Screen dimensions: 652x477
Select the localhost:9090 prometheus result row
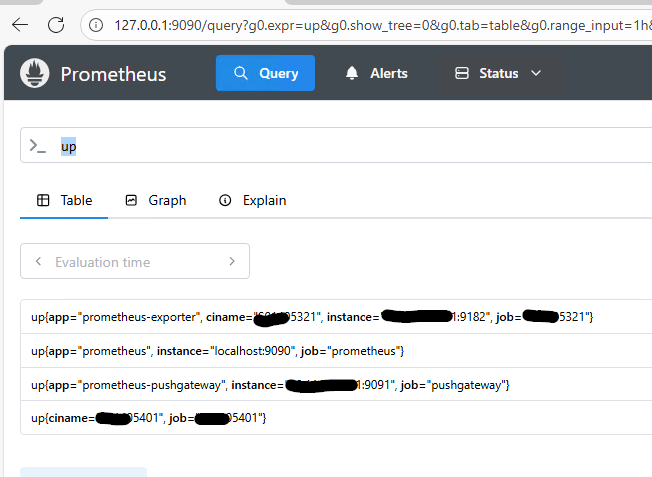(x=336, y=351)
